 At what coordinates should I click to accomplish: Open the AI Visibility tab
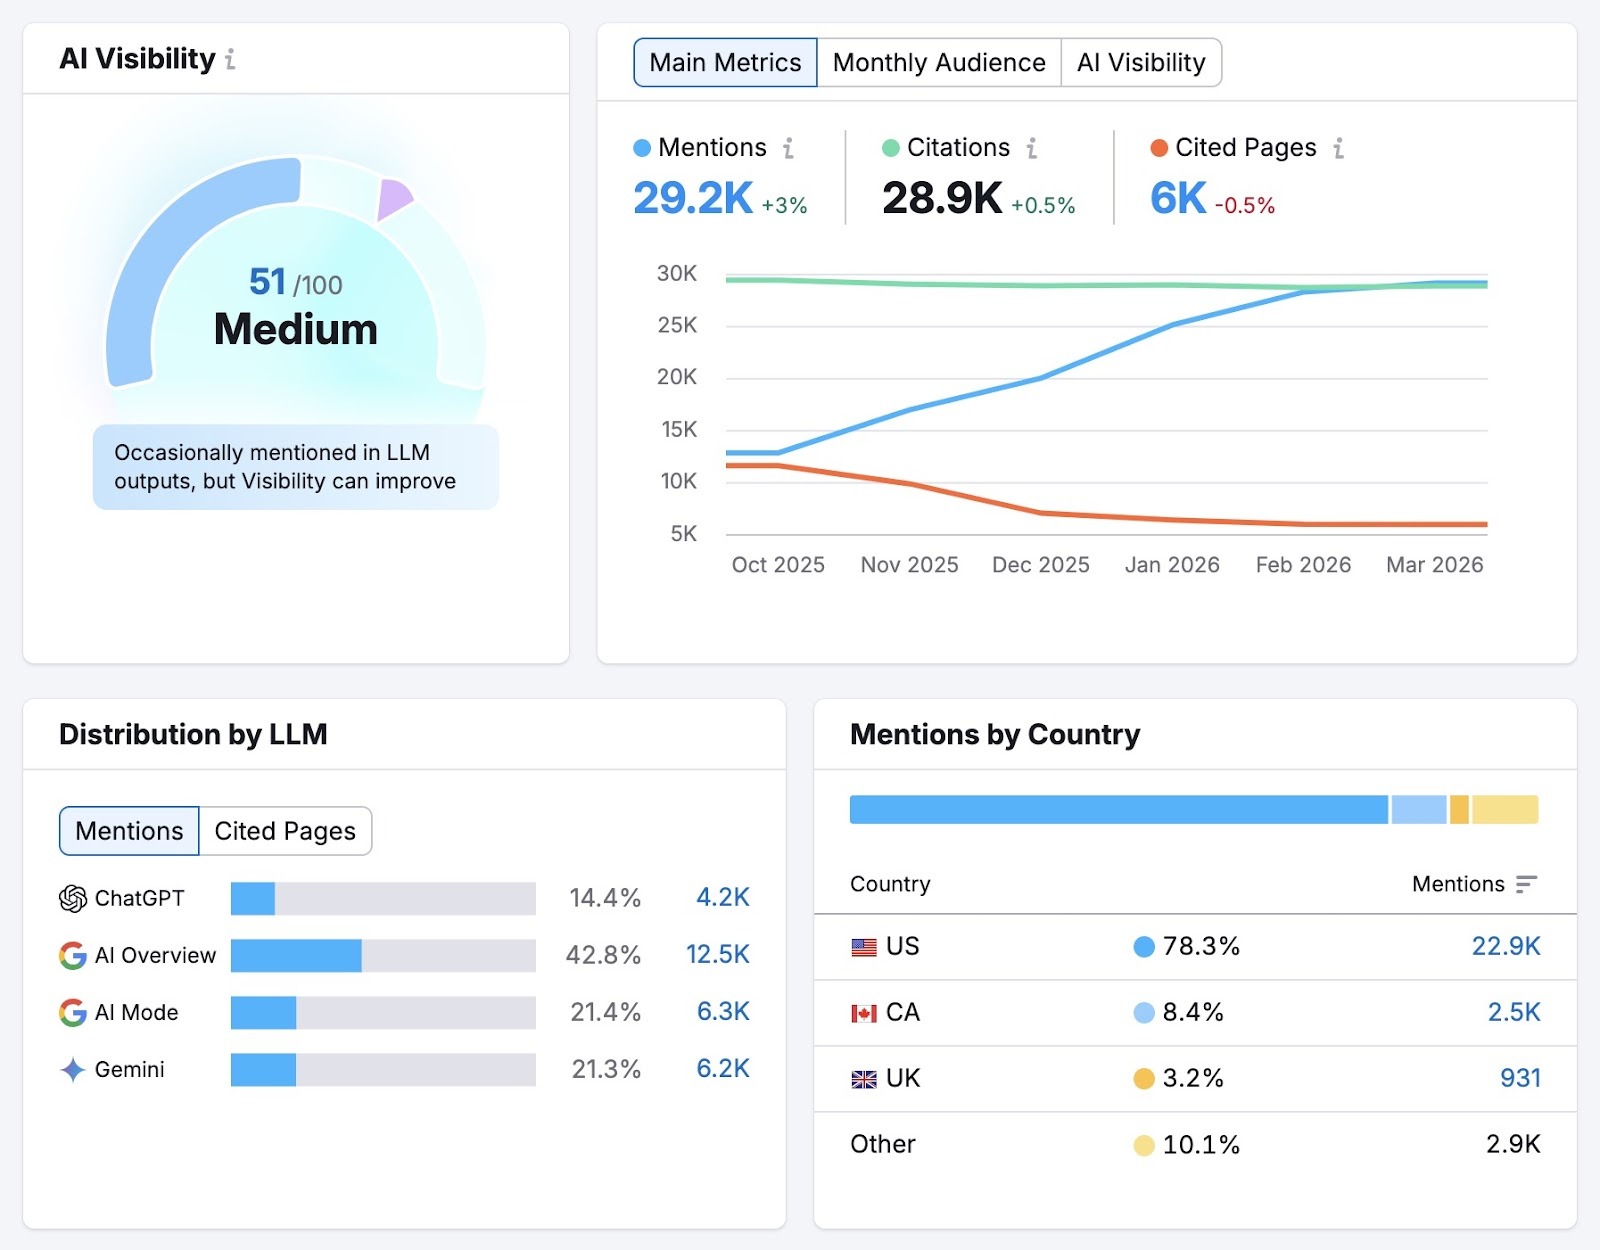1141,62
